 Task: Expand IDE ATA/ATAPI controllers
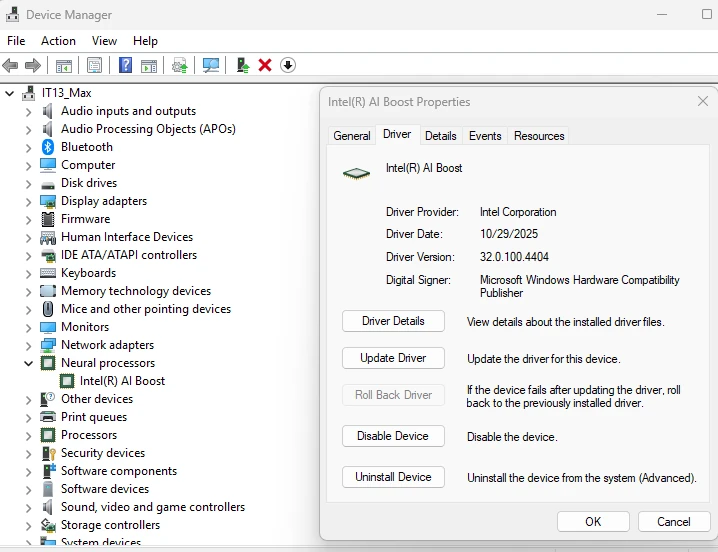click(28, 256)
